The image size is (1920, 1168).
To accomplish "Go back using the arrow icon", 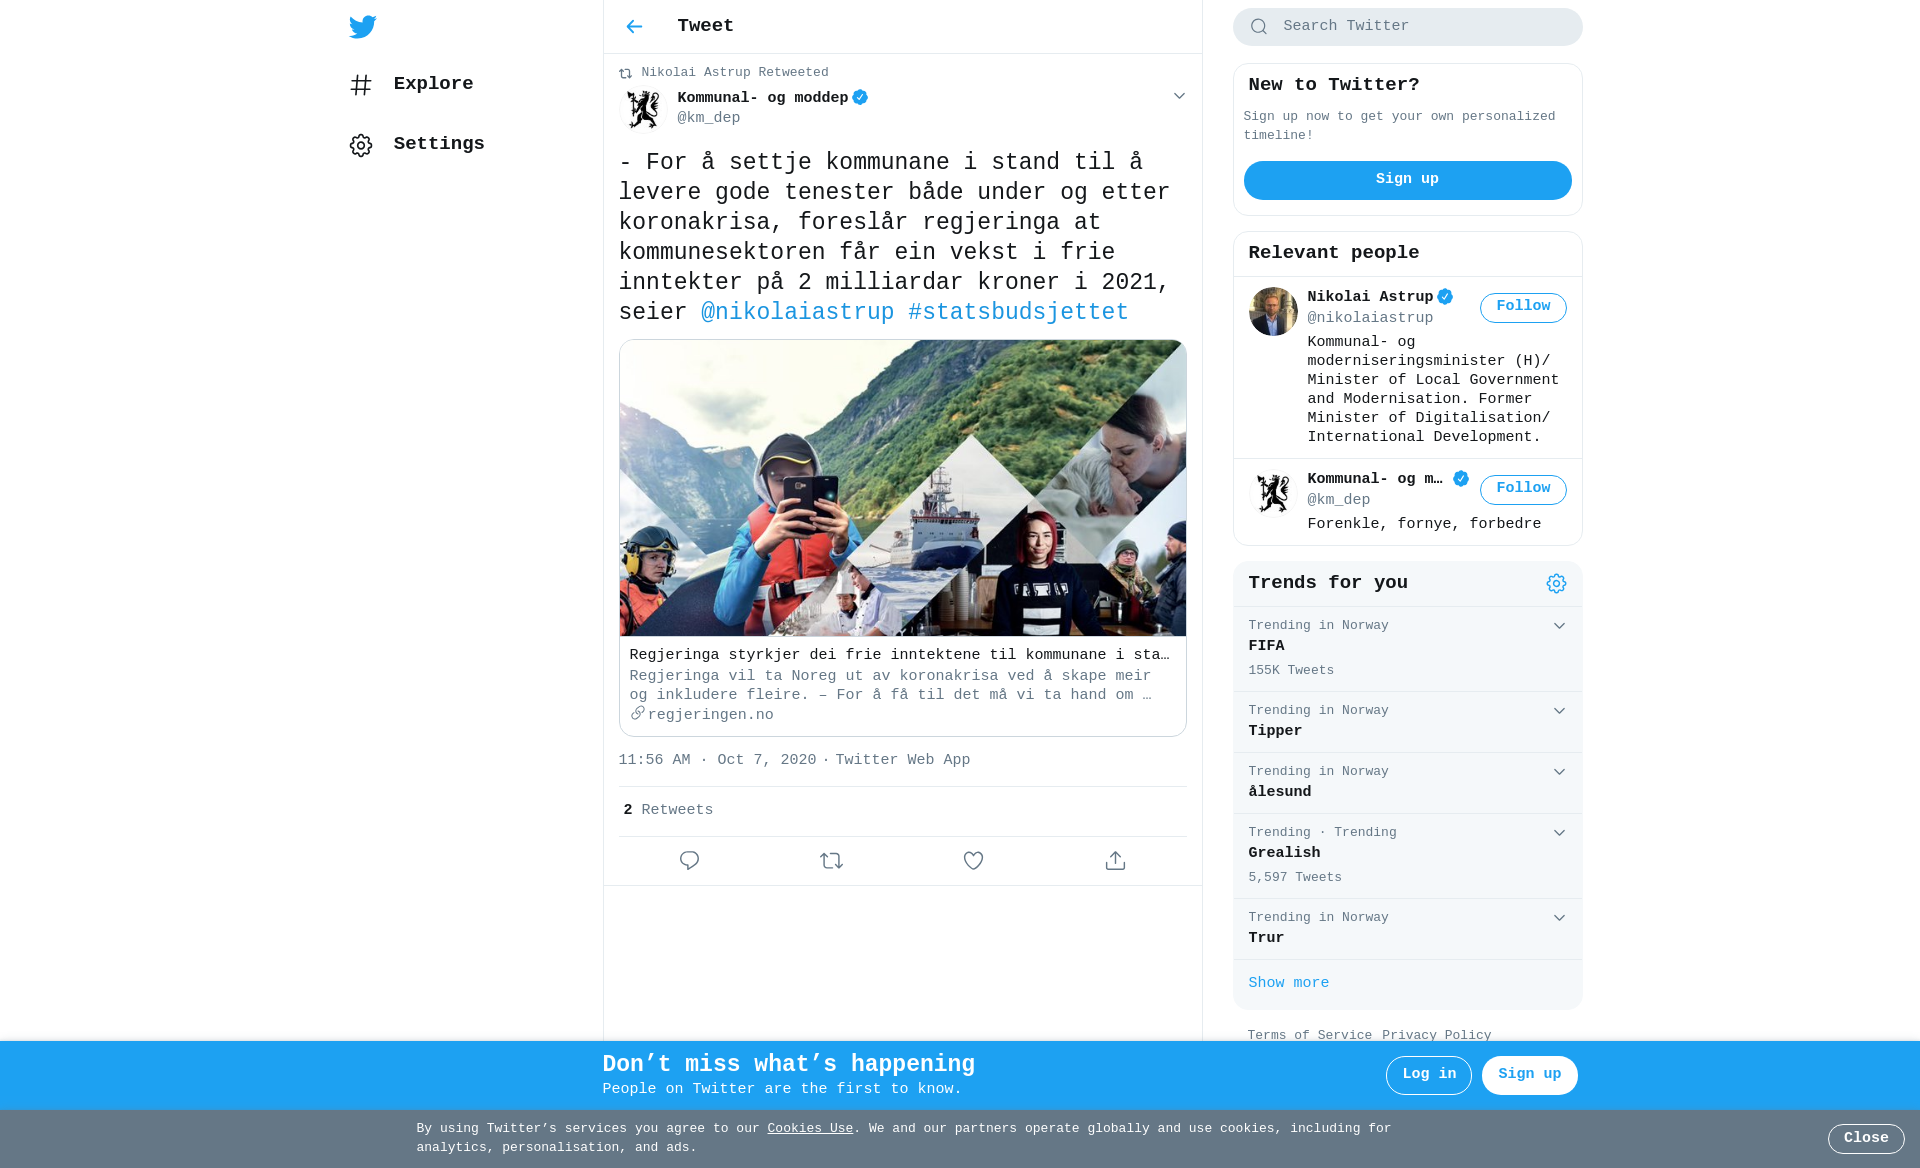I will click(634, 27).
